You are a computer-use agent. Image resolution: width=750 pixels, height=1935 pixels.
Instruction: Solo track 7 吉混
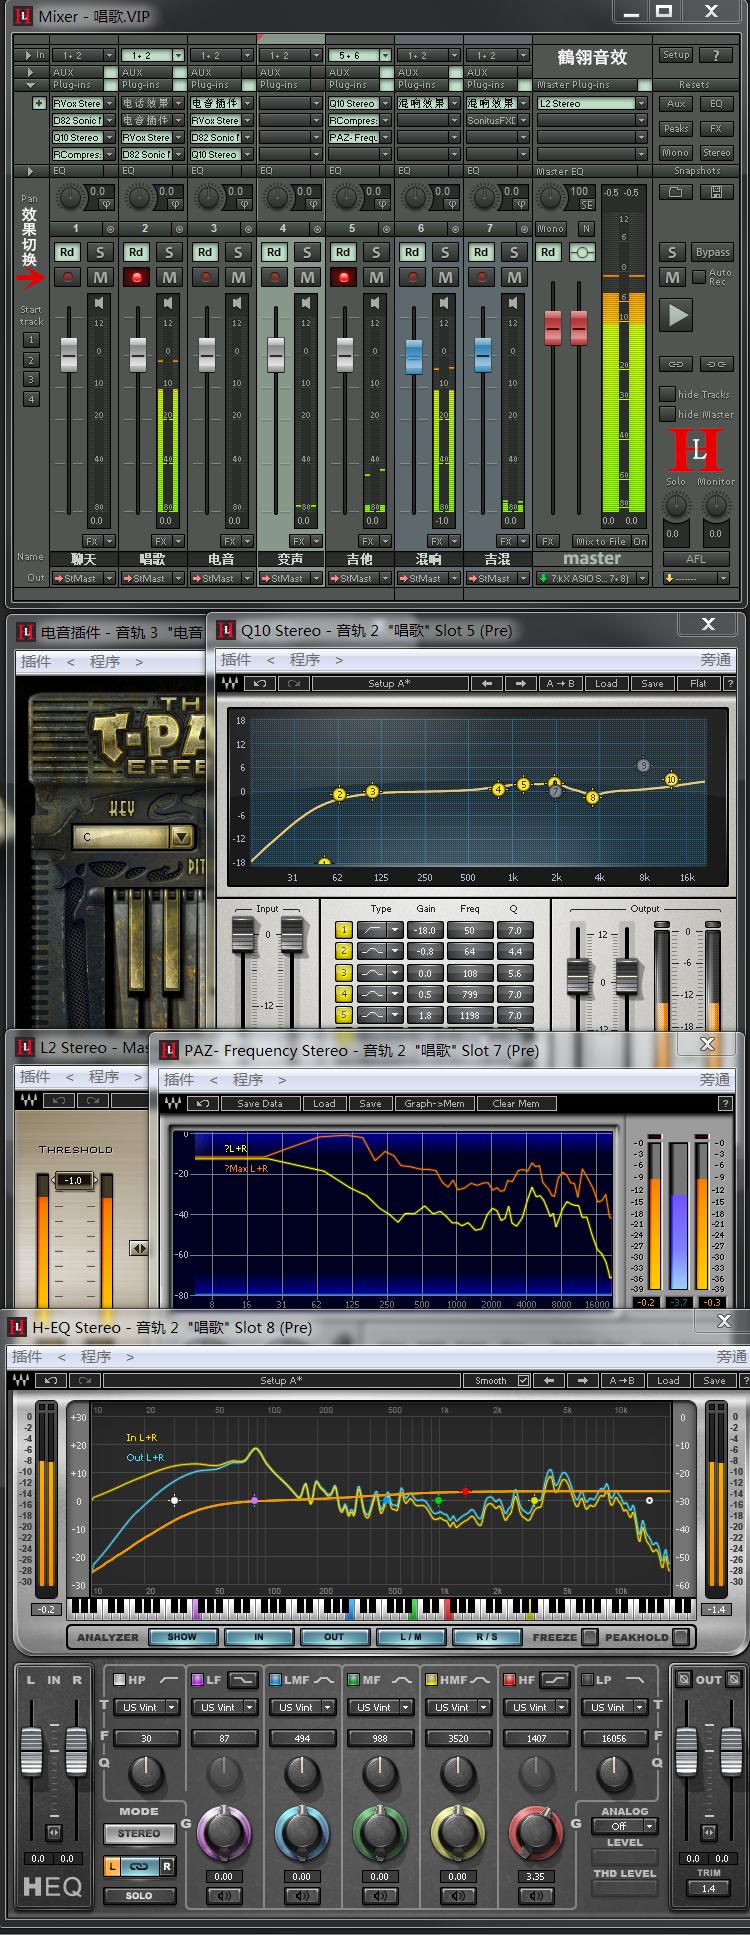point(514,252)
